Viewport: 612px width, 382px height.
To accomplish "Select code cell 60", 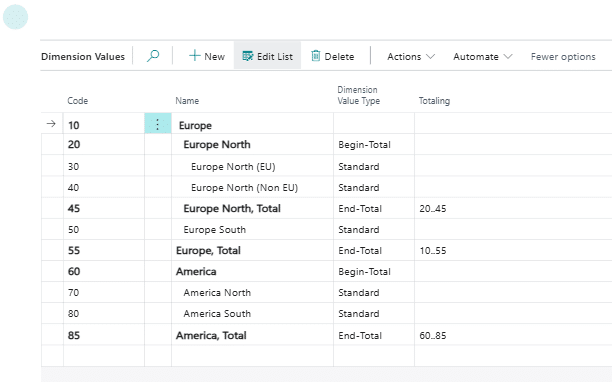I will [x=104, y=272].
